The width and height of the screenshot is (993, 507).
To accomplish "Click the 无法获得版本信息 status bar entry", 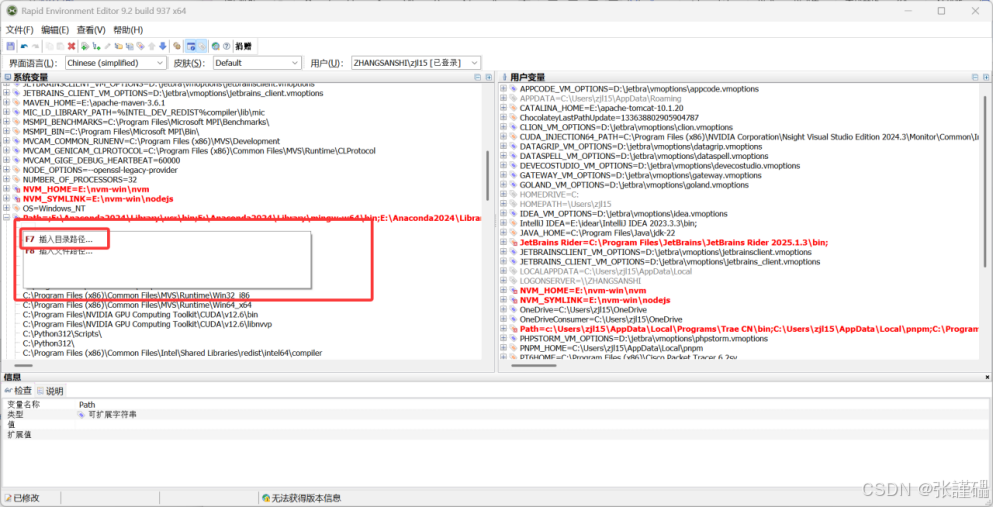I will pyautogui.click(x=301, y=498).
